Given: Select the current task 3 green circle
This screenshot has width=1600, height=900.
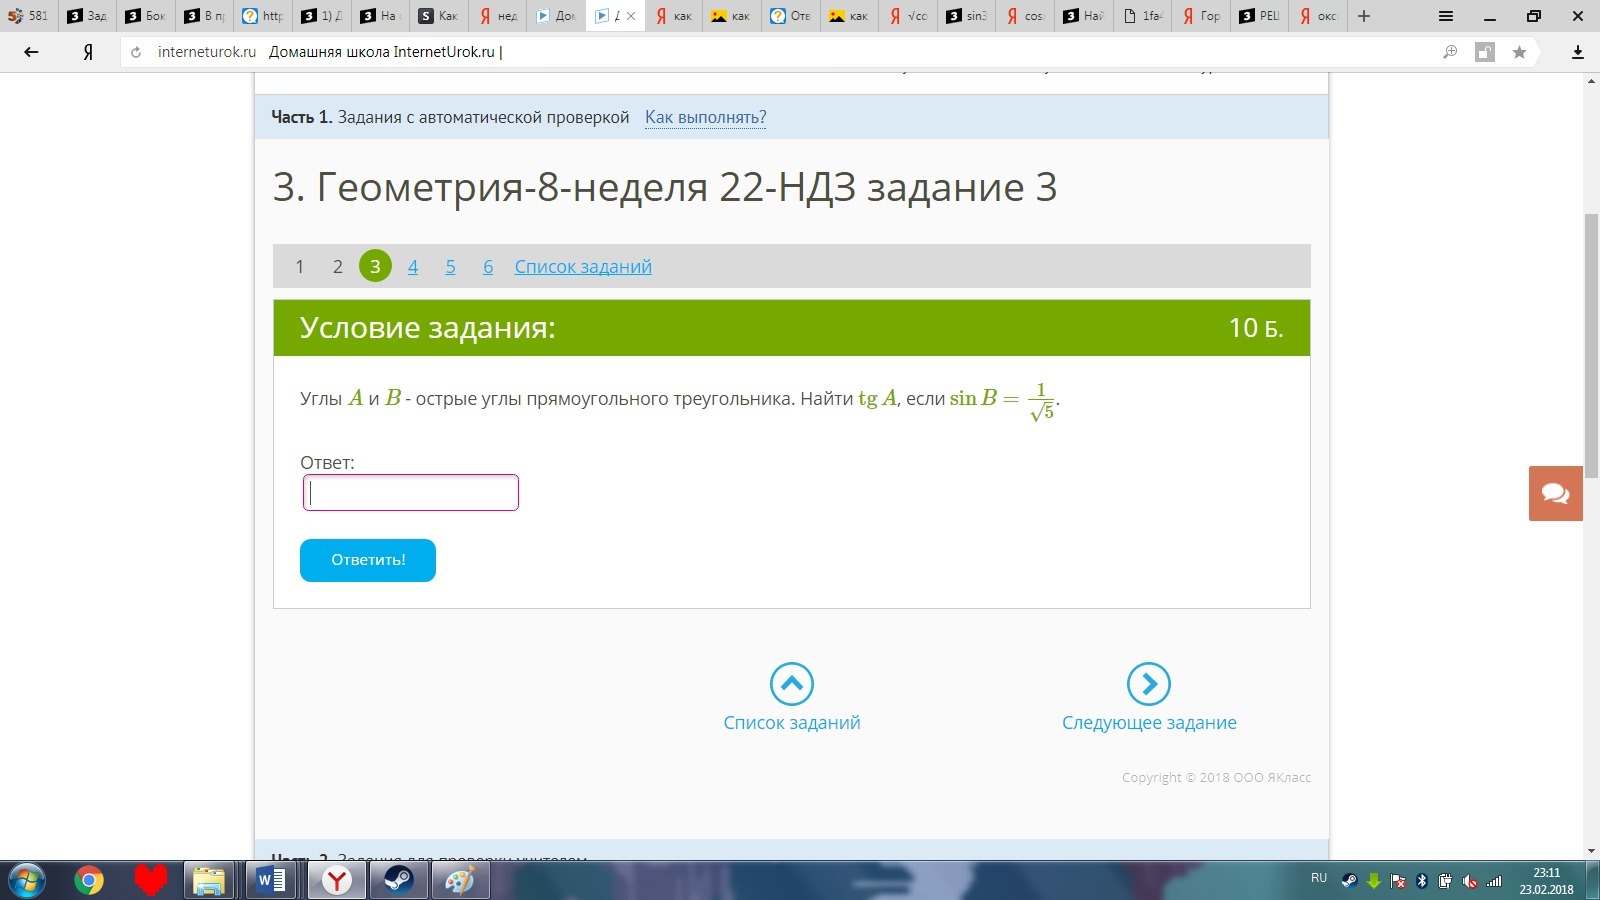Looking at the screenshot, I should tap(375, 266).
